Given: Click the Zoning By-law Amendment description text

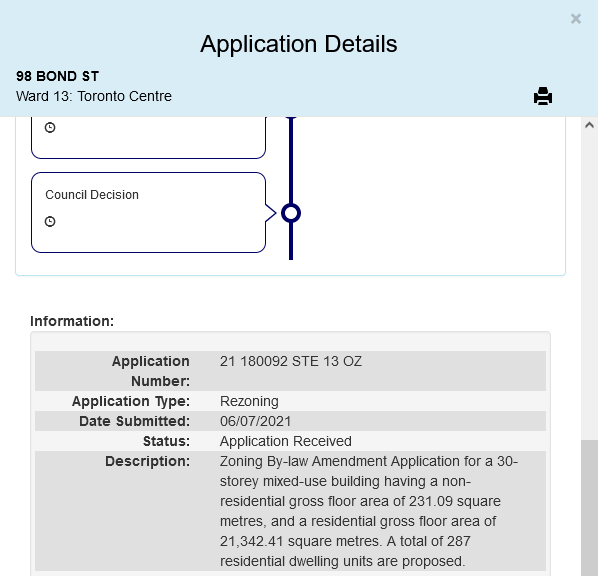Looking at the screenshot, I should coord(369,511).
